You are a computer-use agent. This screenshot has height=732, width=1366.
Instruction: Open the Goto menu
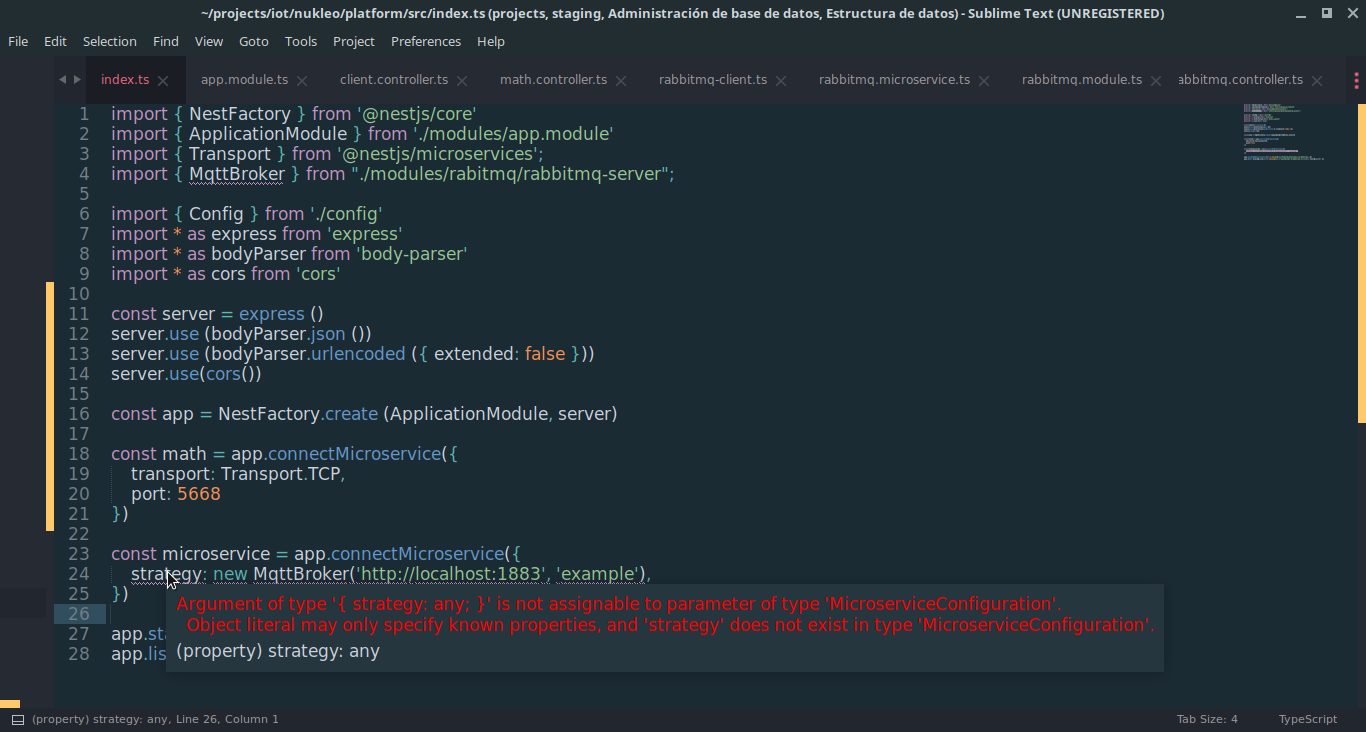pyautogui.click(x=254, y=41)
